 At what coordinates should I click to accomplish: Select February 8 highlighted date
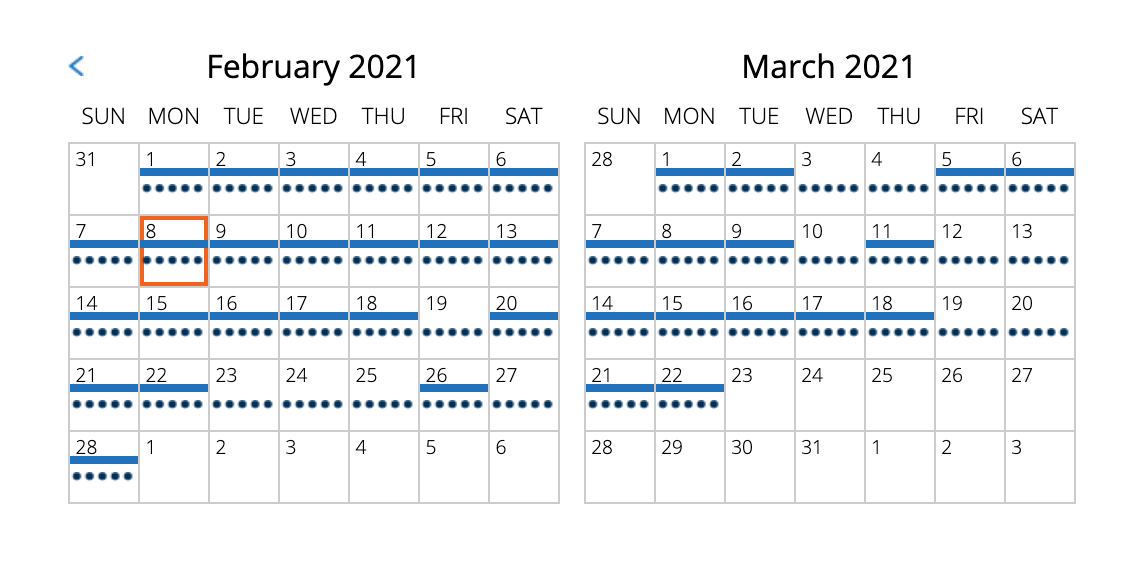174,251
